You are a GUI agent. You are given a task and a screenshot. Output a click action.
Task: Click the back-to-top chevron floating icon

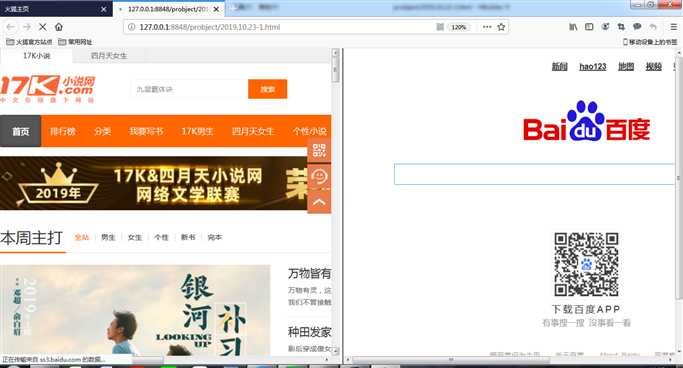pos(319,202)
